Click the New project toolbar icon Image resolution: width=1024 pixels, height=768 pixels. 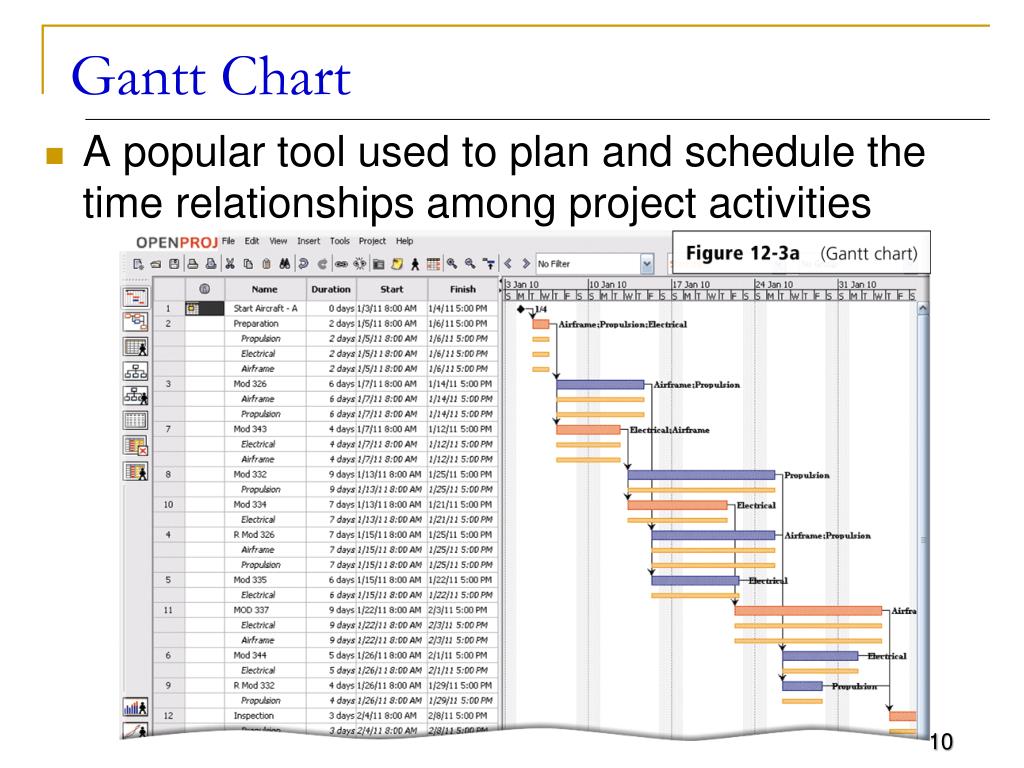pyautogui.click(x=138, y=264)
